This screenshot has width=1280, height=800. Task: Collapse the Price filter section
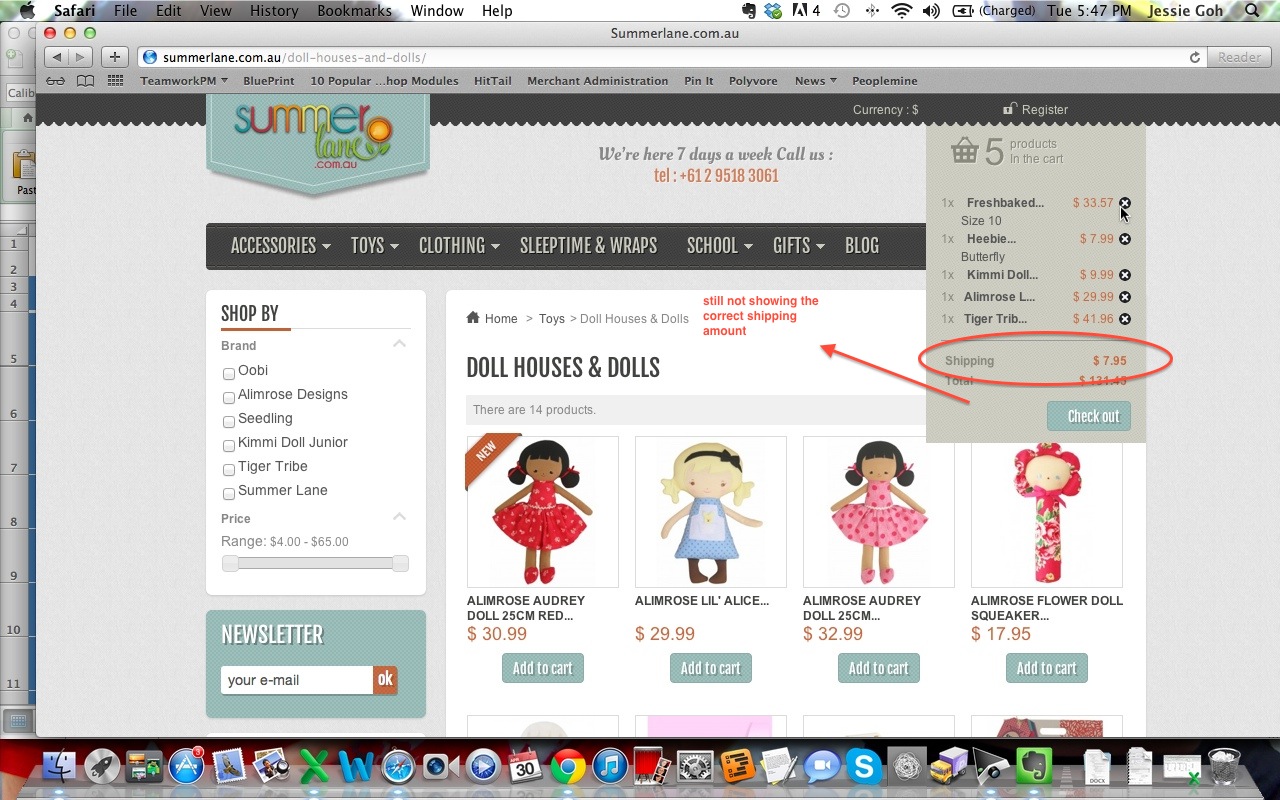click(399, 517)
